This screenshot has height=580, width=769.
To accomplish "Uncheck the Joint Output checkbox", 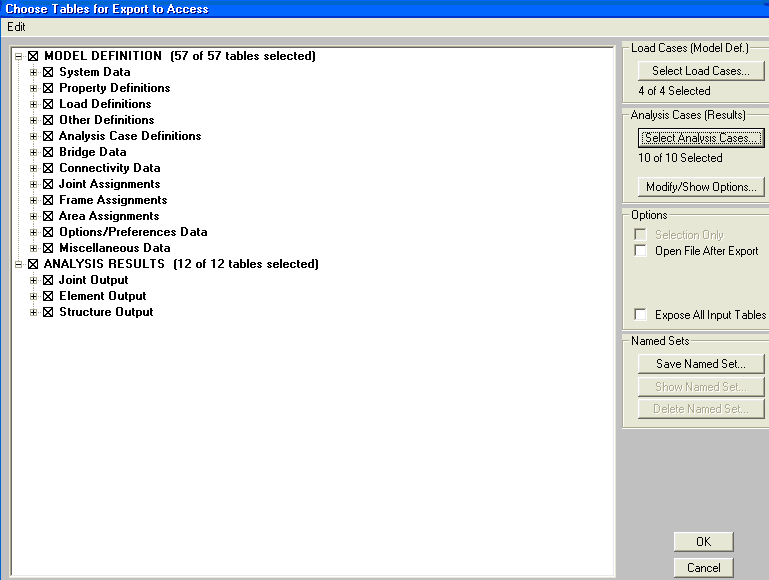I will (x=48, y=280).
